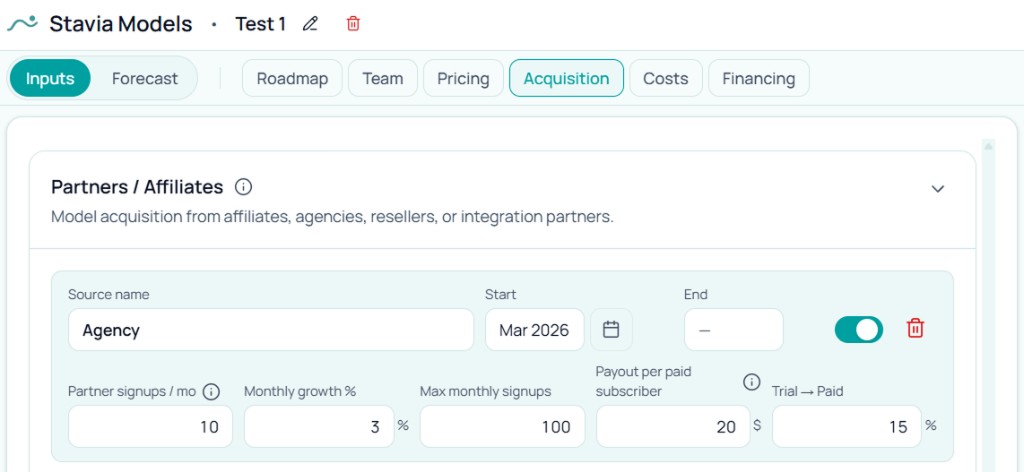Image resolution: width=1024 pixels, height=472 pixels.
Task: Edit the Test 1 model name with pencil icon
Action: point(310,24)
